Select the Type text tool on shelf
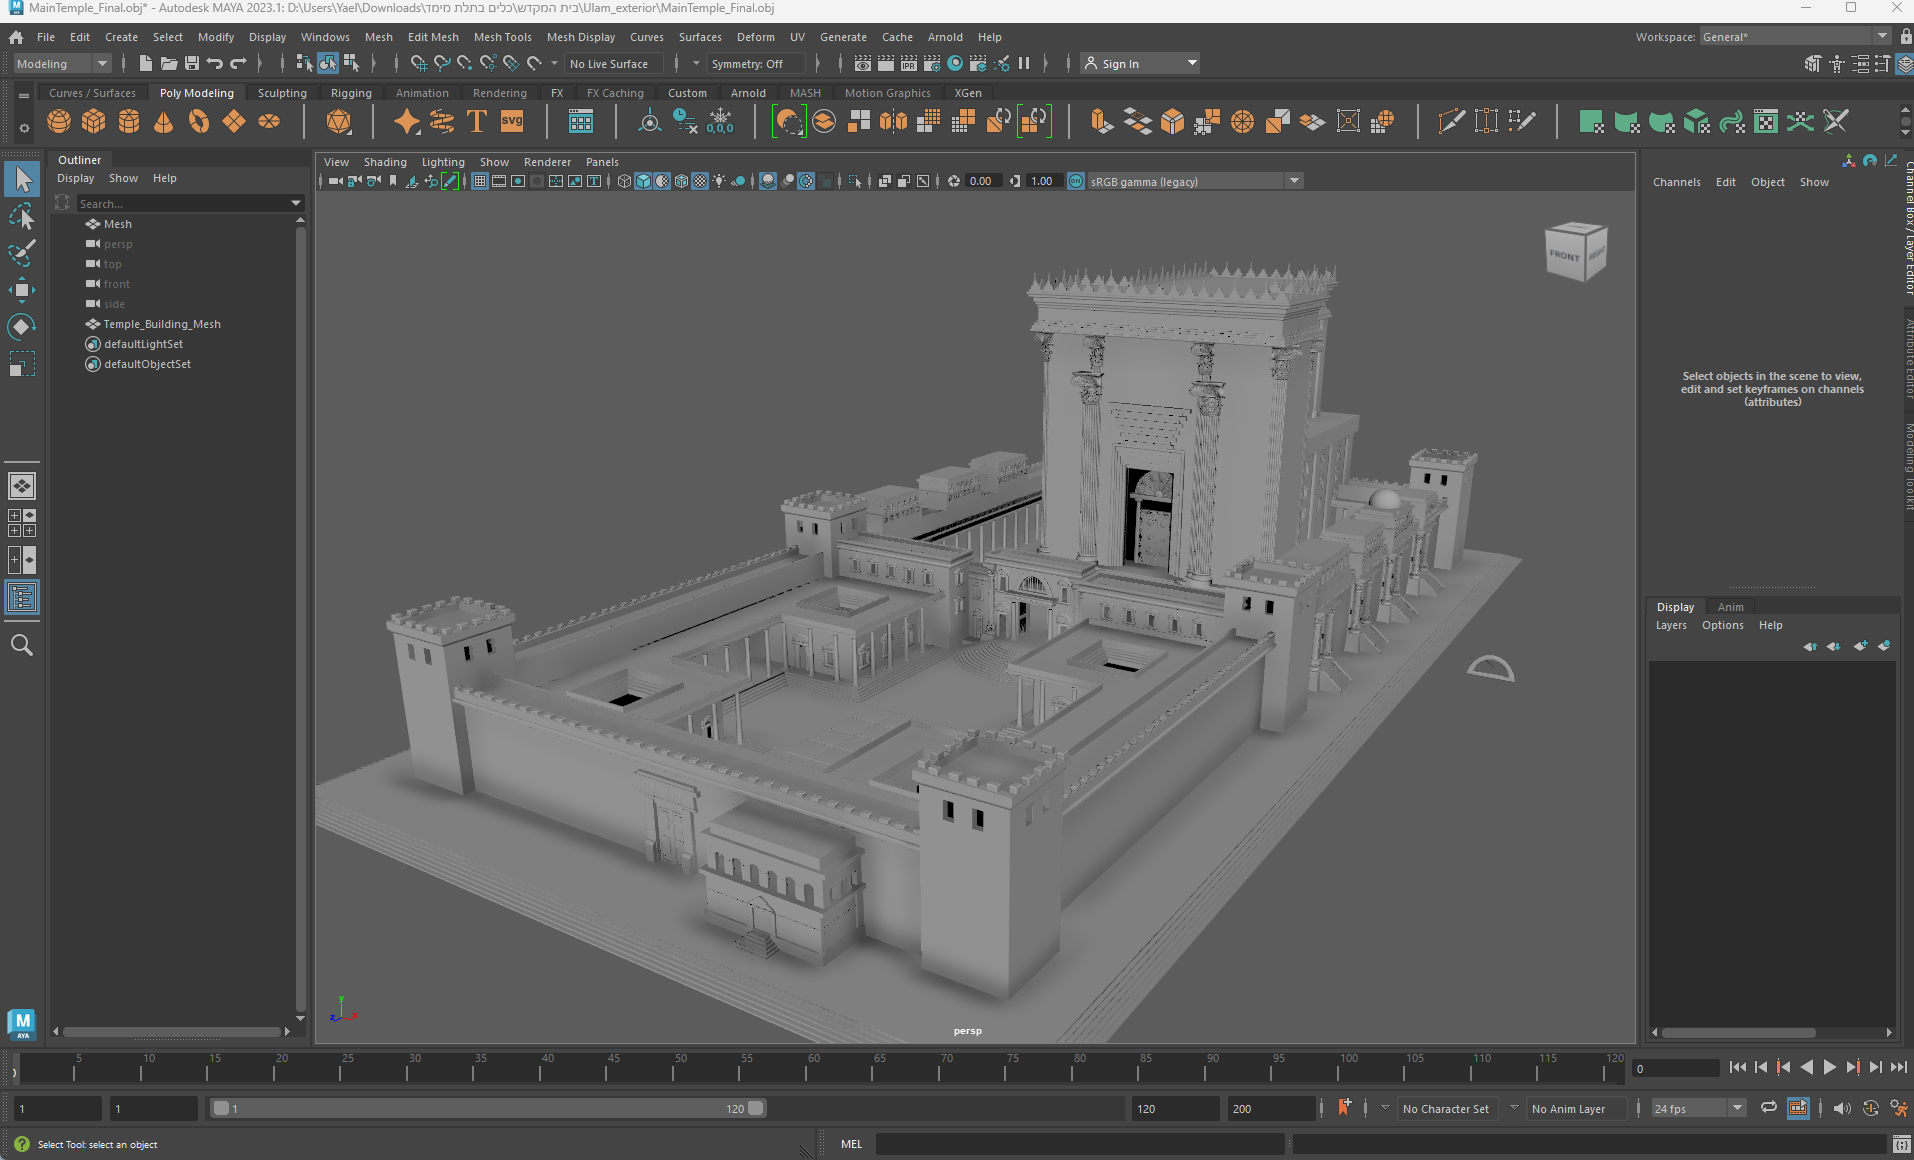Screen dimensions: 1914x1160 tap(477, 122)
